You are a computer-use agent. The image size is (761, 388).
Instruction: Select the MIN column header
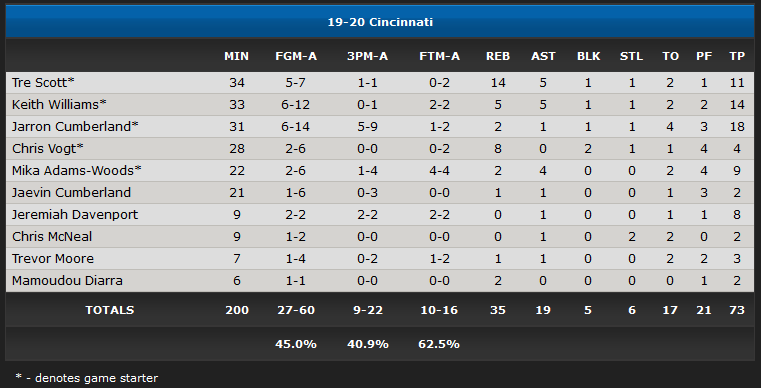tap(236, 56)
